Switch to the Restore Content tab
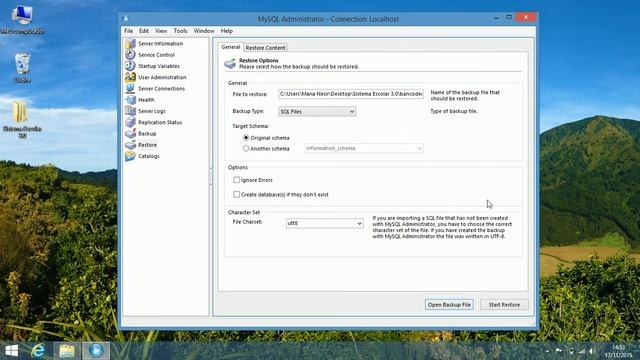 coord(265,48)
